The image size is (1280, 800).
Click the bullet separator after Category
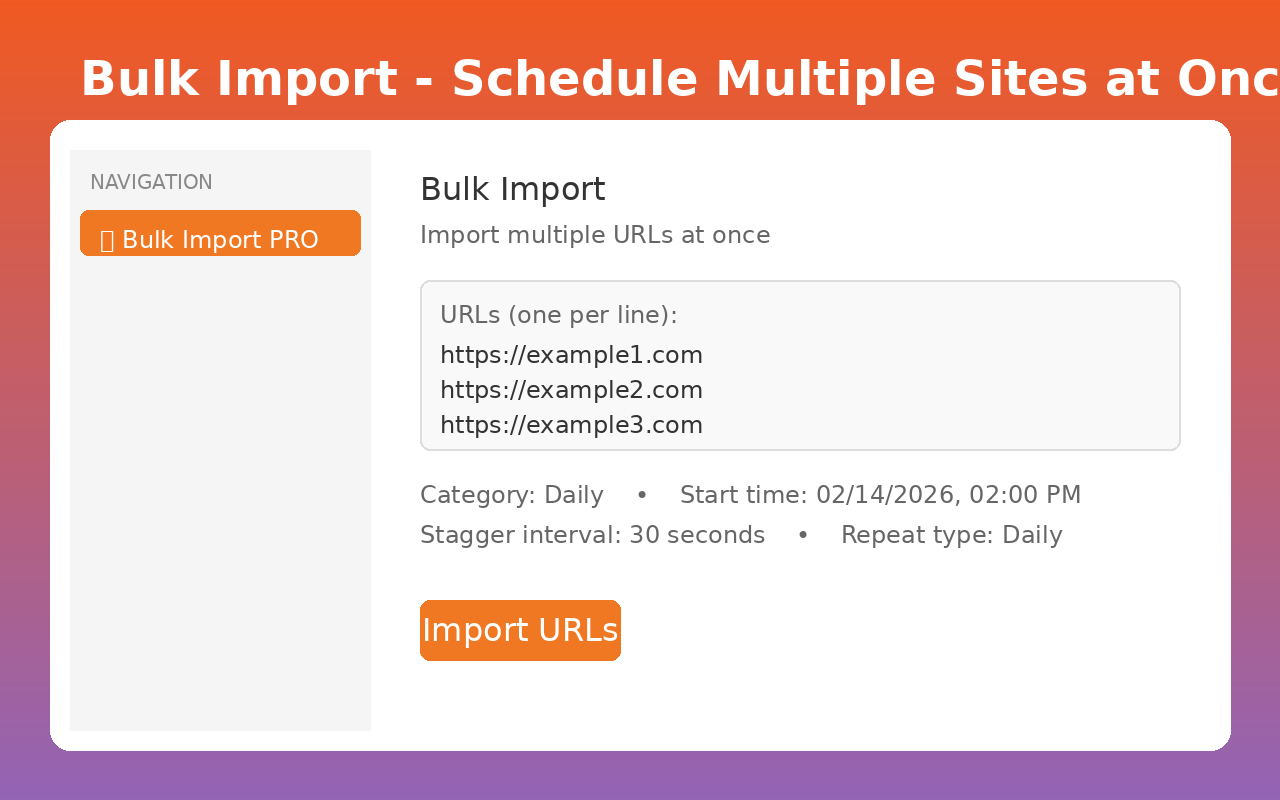tap(642, 495)
